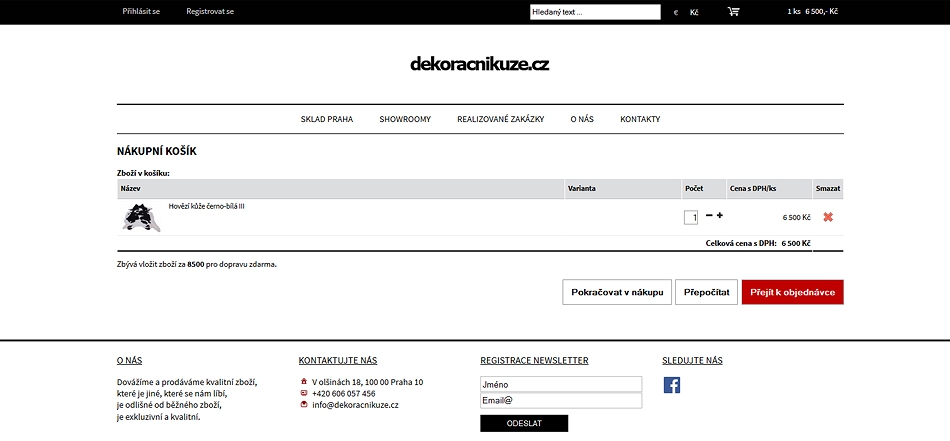Open cart summary 1 ks 6 500,- Kč
The image size is (950, 441).
[812, 12]
